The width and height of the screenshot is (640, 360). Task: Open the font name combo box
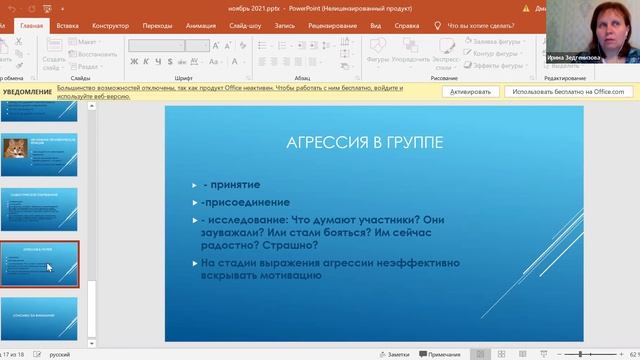click(156, 45)
